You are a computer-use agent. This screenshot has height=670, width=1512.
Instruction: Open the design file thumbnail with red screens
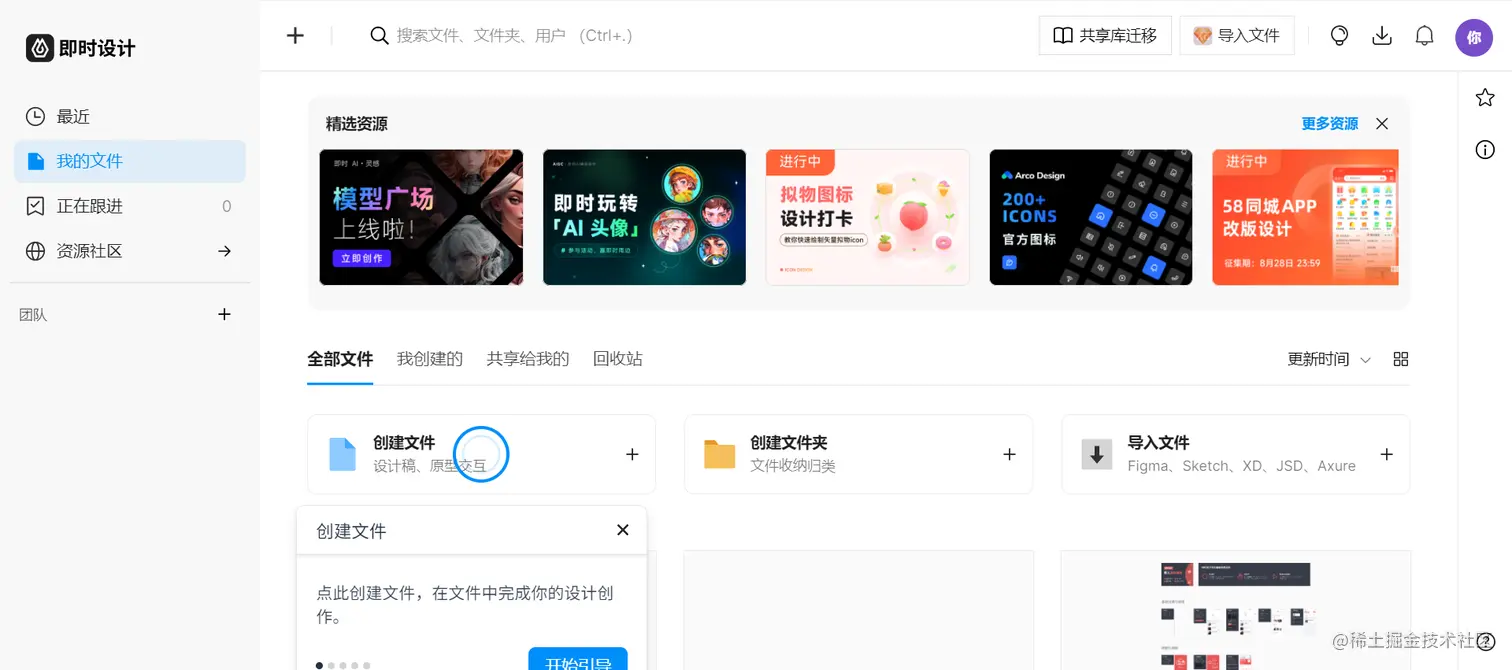tap(1235, 610)
